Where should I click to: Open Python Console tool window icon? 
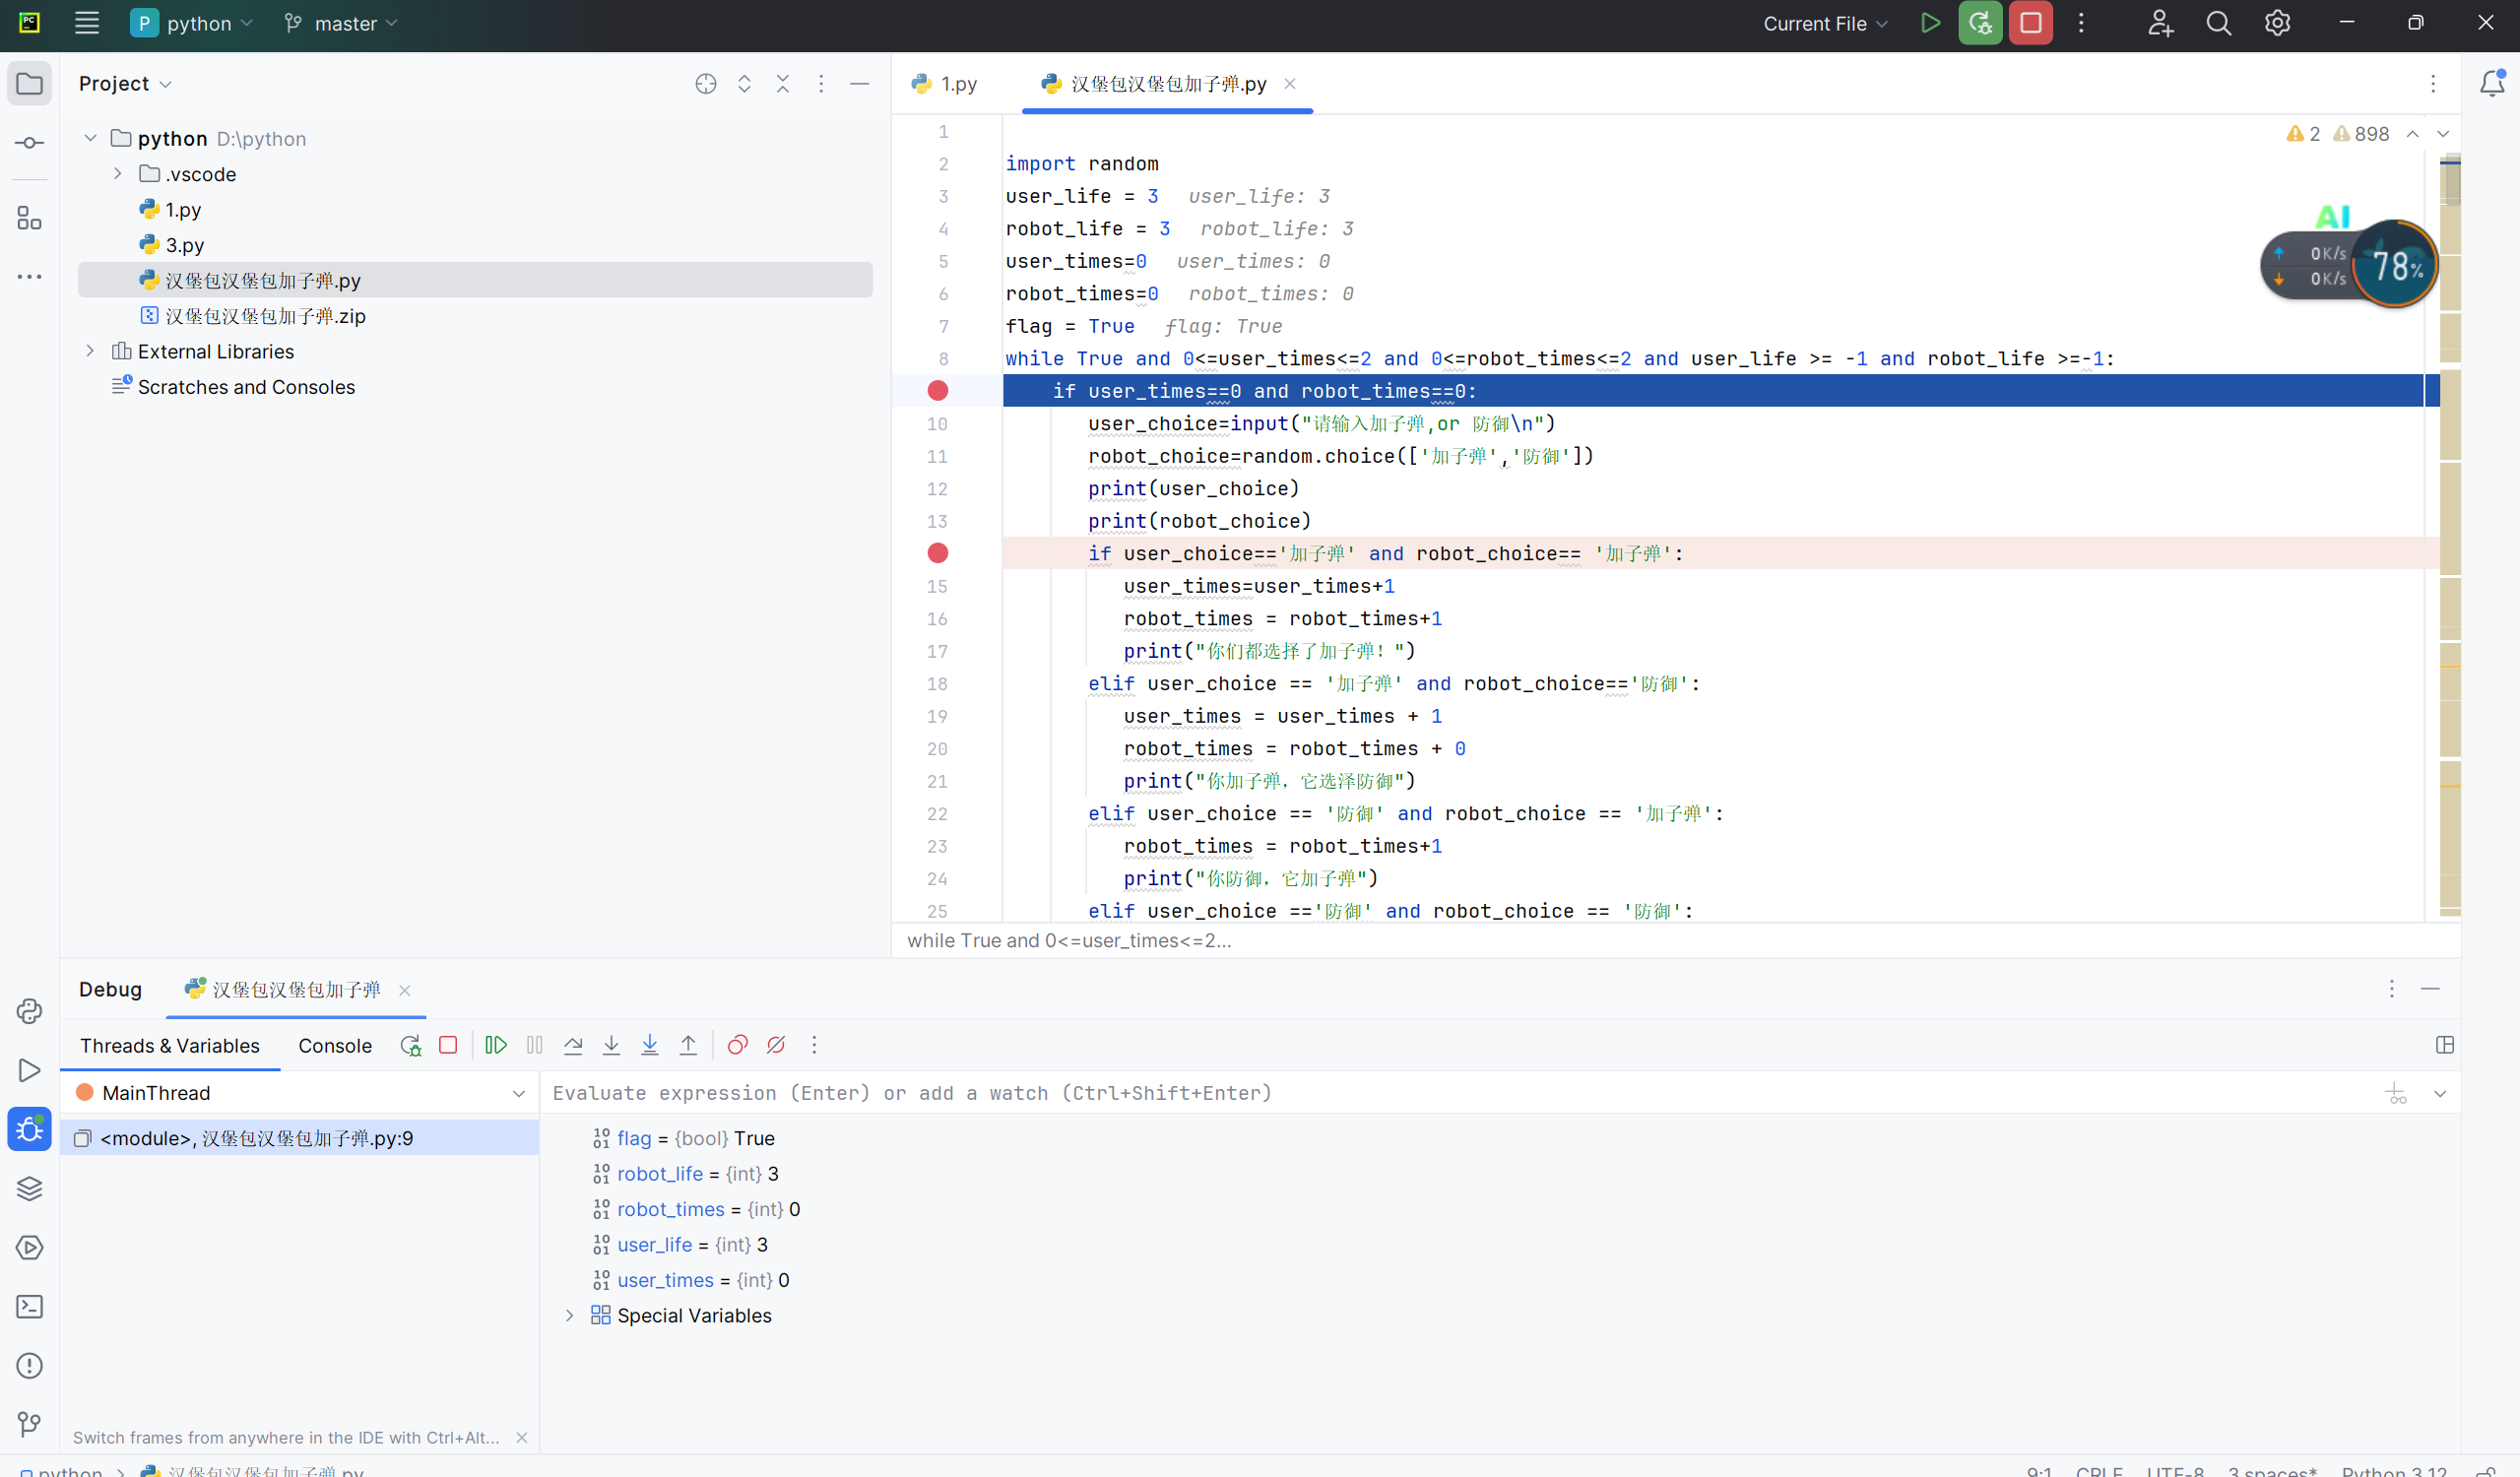(x=29, y=1011)
